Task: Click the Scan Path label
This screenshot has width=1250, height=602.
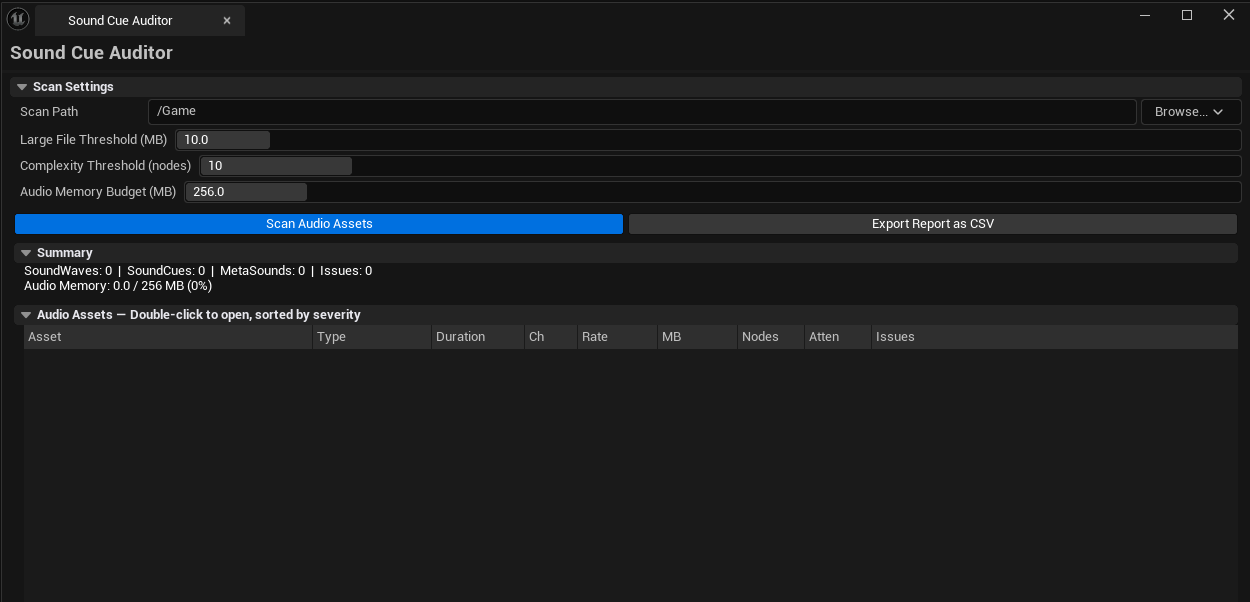Action: point(49,112)
